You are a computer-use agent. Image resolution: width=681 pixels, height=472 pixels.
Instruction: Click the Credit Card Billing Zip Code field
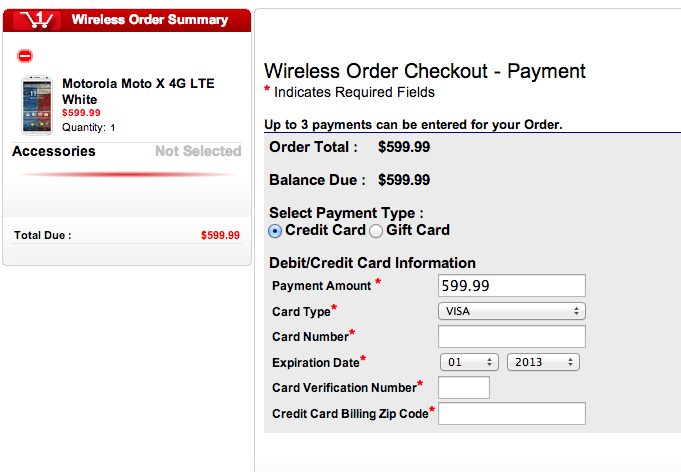(511, 414)
